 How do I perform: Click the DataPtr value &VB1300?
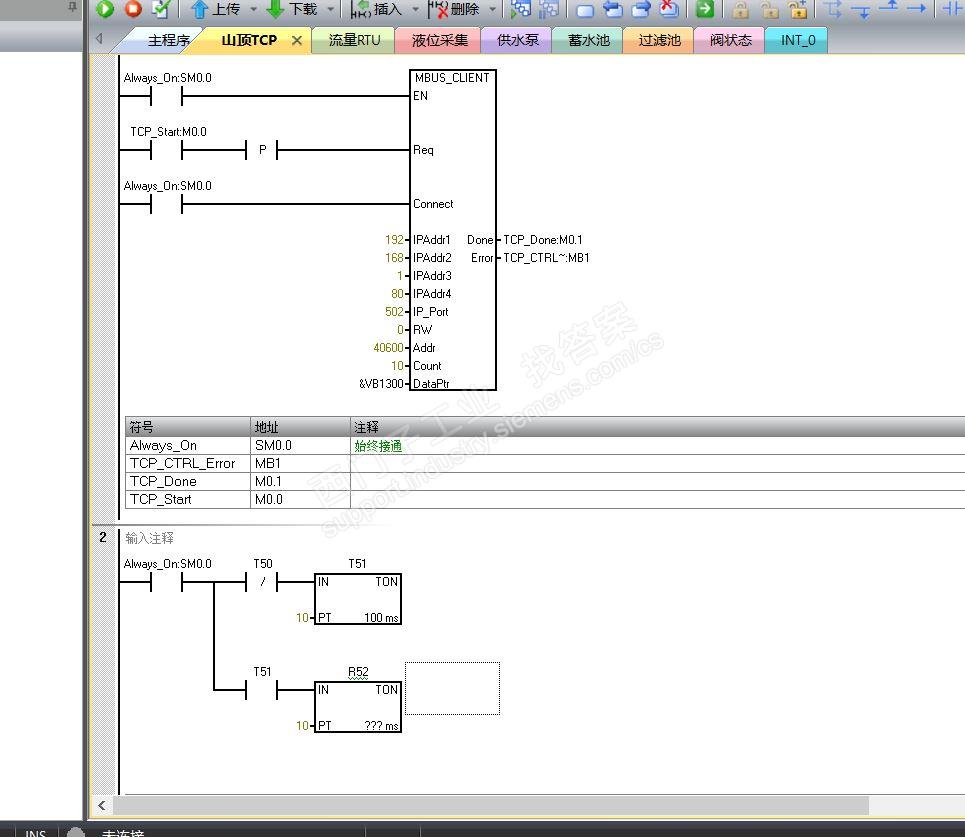pyautogui.click(x=382, y=383)
